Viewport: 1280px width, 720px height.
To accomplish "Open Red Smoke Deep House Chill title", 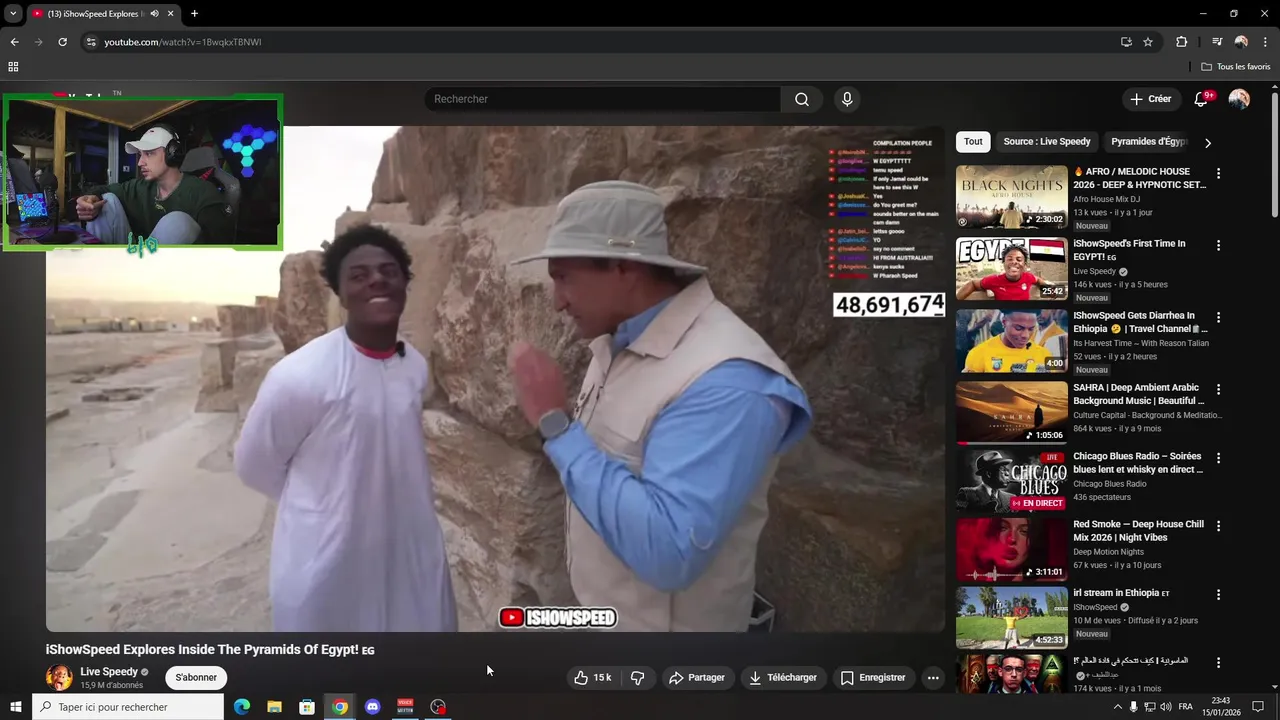I will (1138, 530).
